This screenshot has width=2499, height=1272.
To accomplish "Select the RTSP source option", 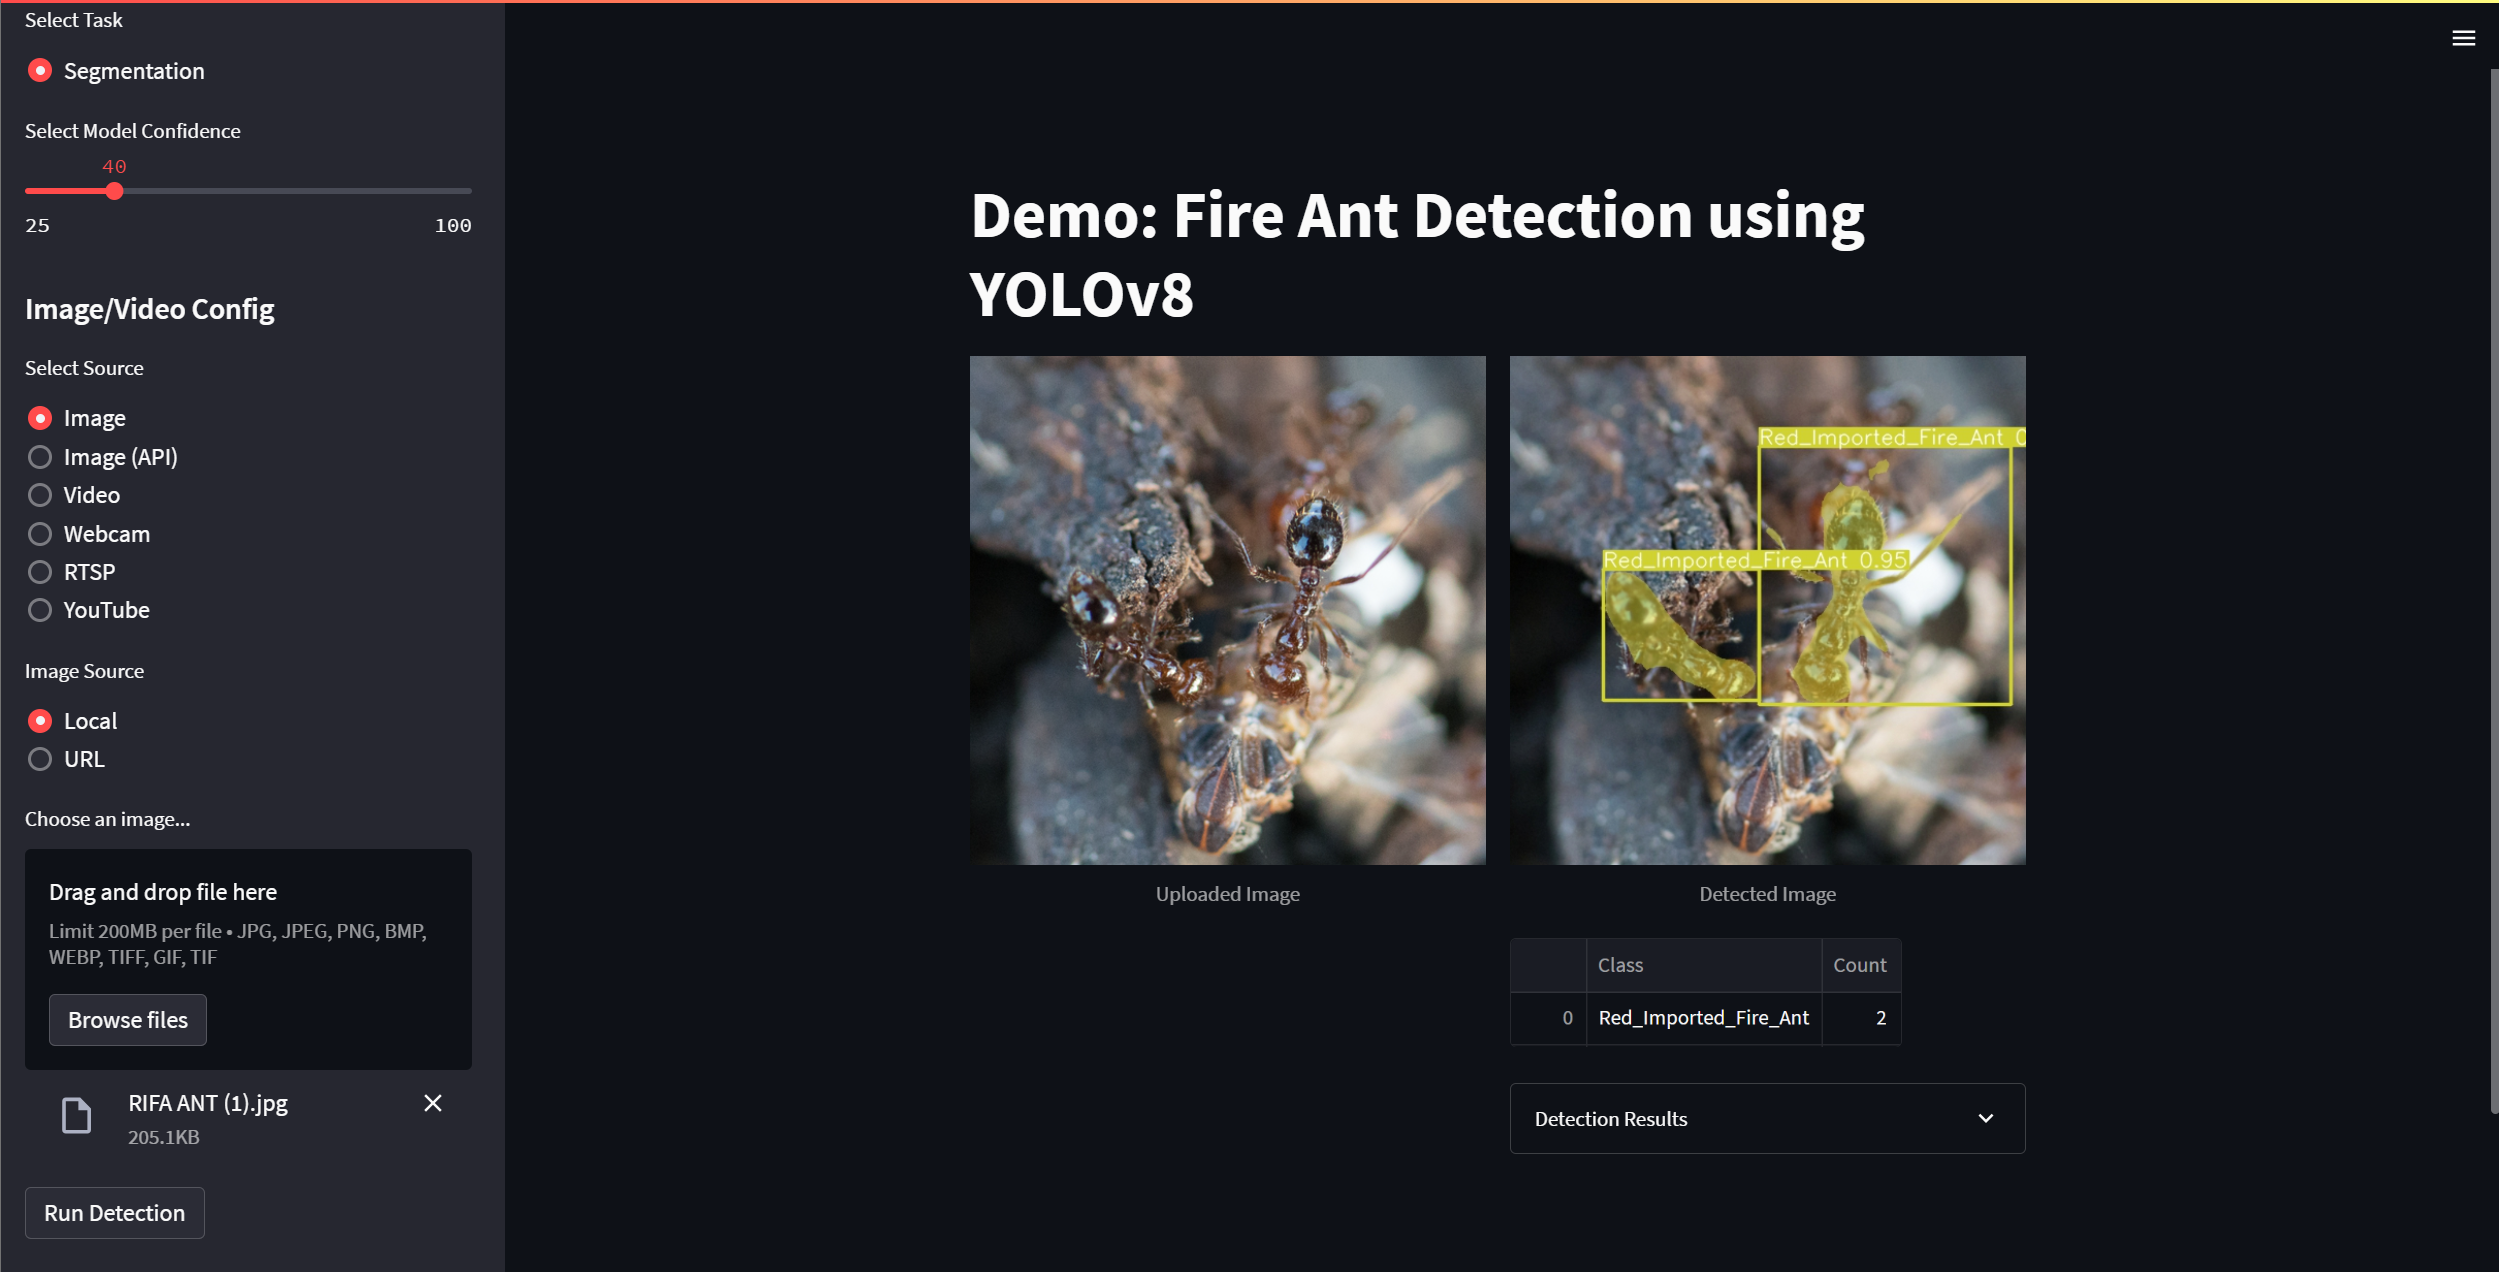I will (40, 572).
